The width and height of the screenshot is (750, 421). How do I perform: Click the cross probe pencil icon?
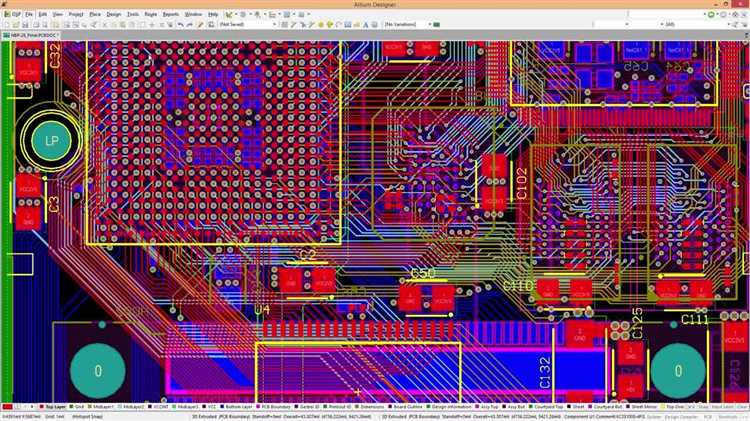point(201,24)
